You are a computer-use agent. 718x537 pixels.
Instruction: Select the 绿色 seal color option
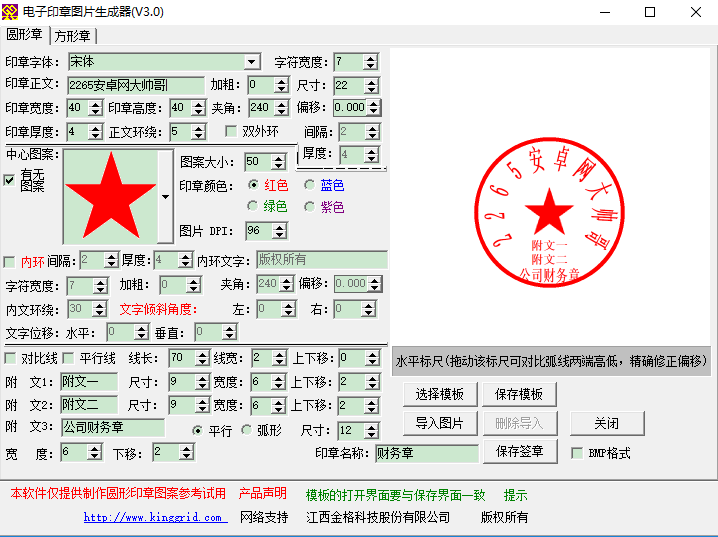tap(252, 207)
